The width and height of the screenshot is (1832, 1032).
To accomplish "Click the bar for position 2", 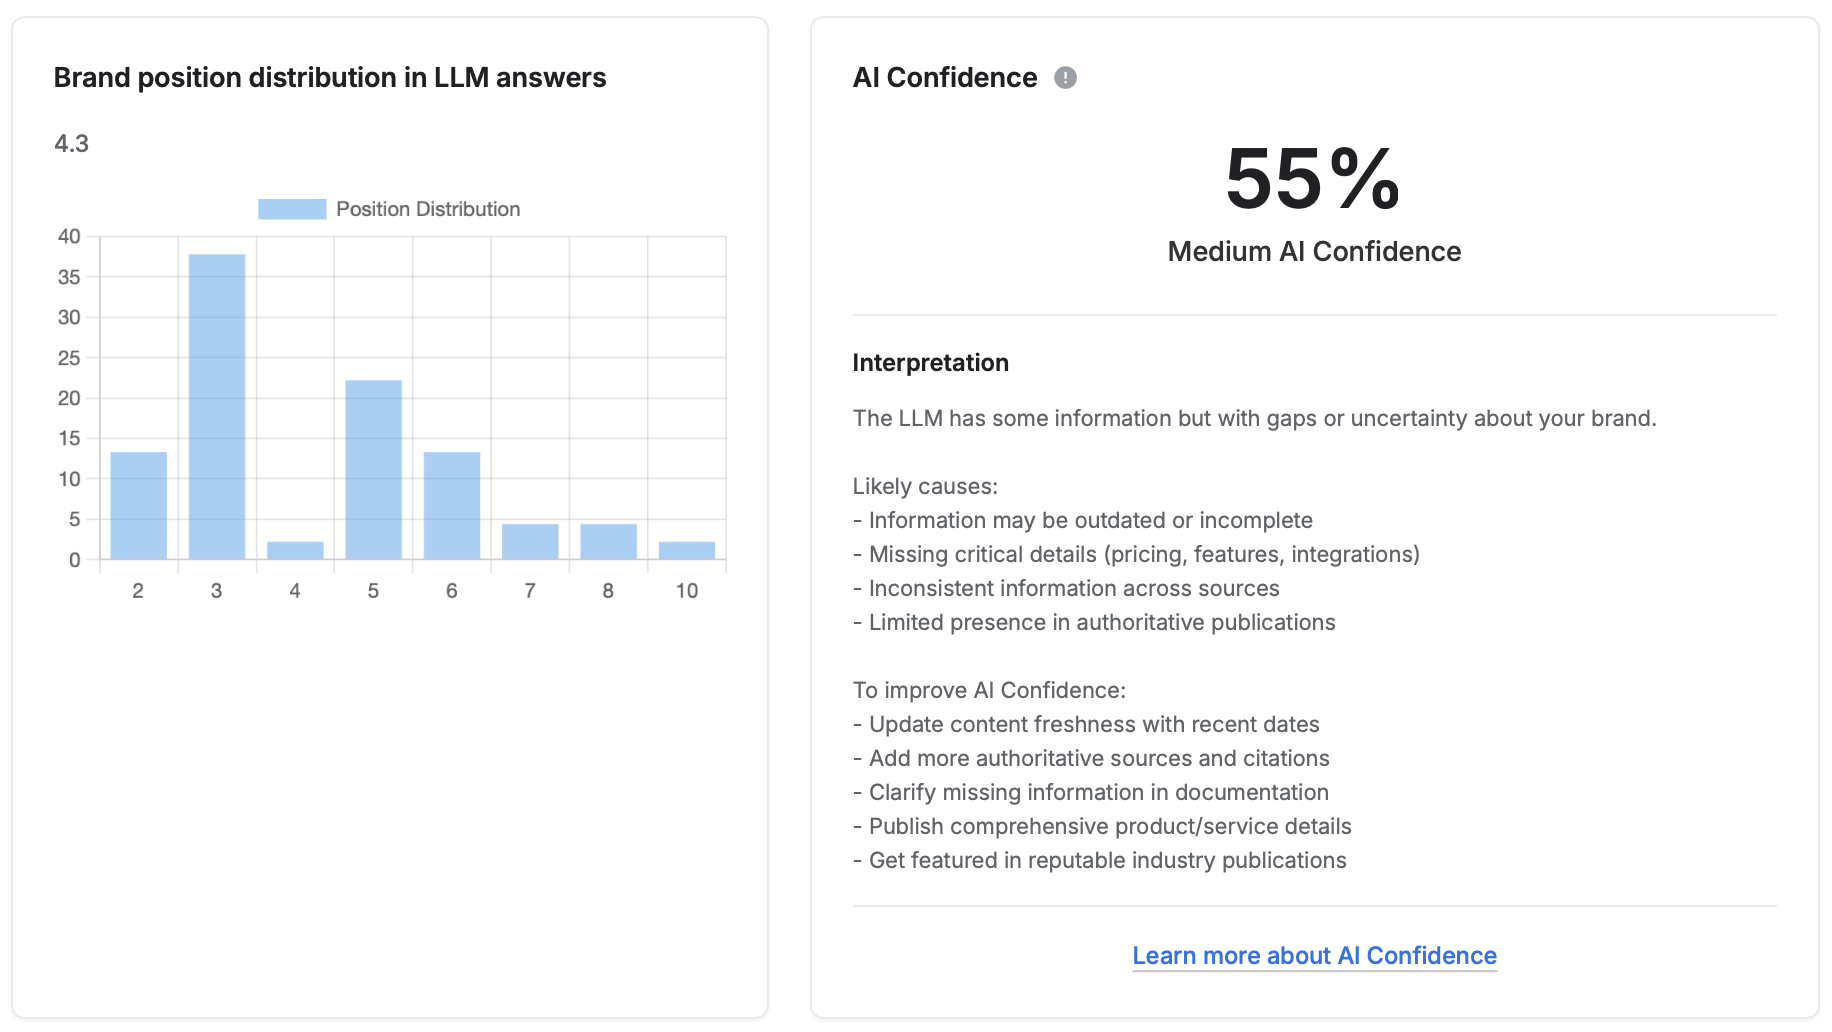I will point(138,506).
